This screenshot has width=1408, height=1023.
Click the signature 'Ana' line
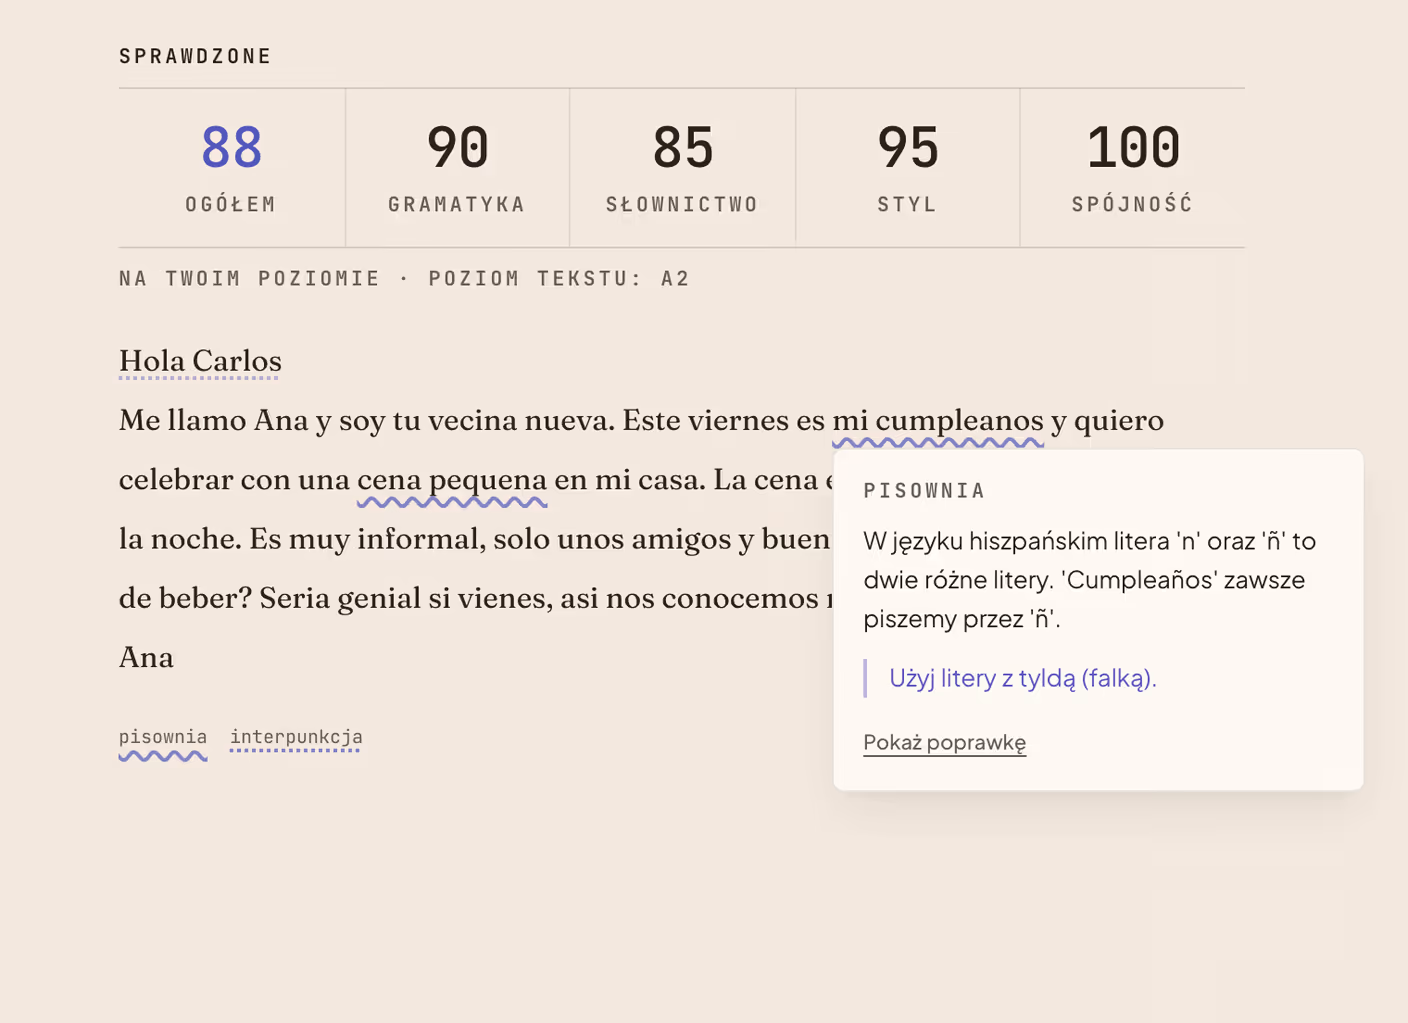[146, 658]
